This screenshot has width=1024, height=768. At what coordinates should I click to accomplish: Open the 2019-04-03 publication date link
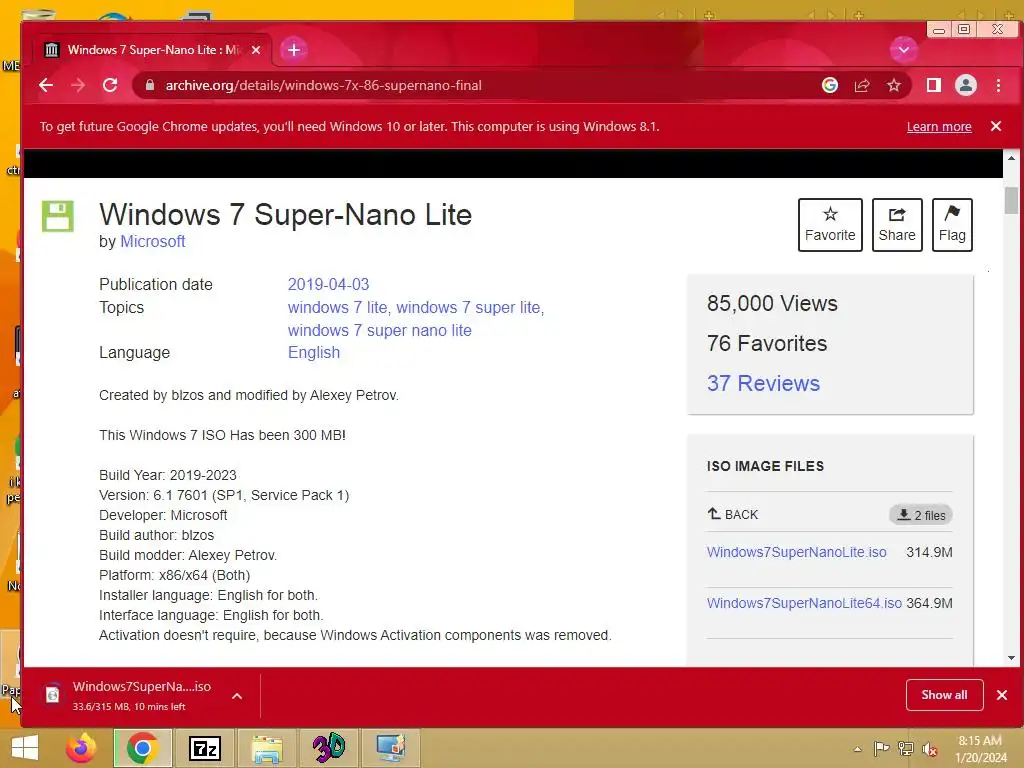(328, 285)
